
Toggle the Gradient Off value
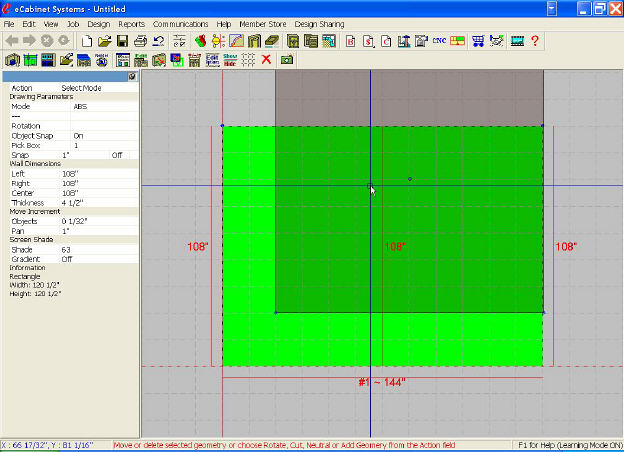click(x=99, y=259)
